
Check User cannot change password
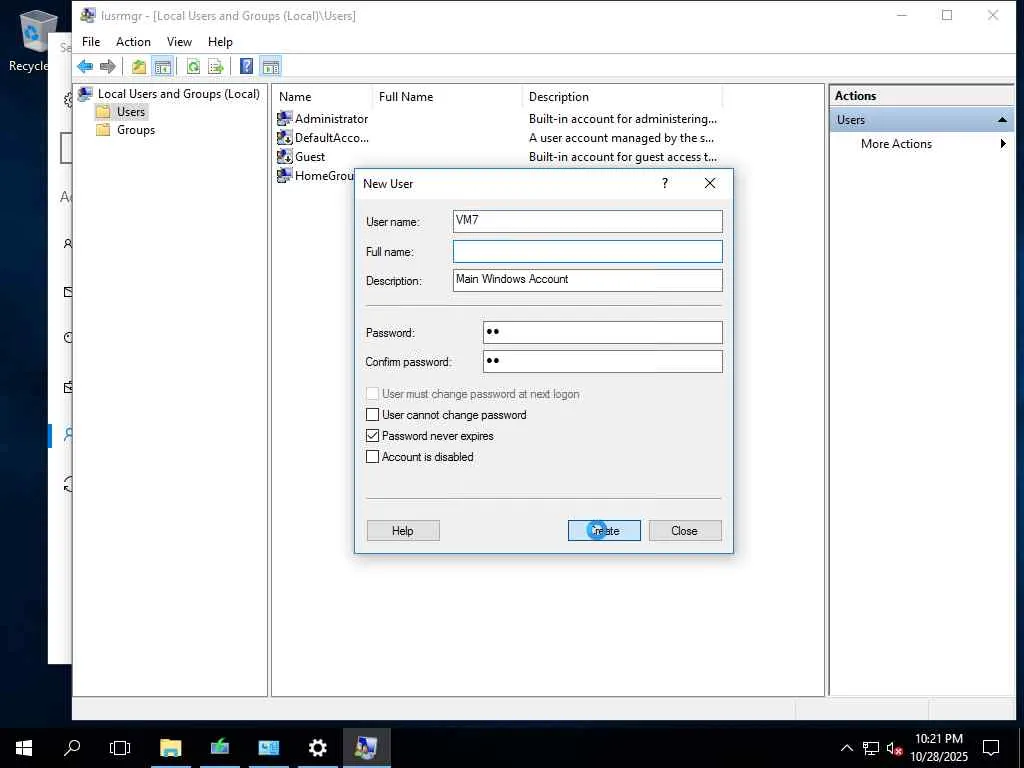pos(372,415)
